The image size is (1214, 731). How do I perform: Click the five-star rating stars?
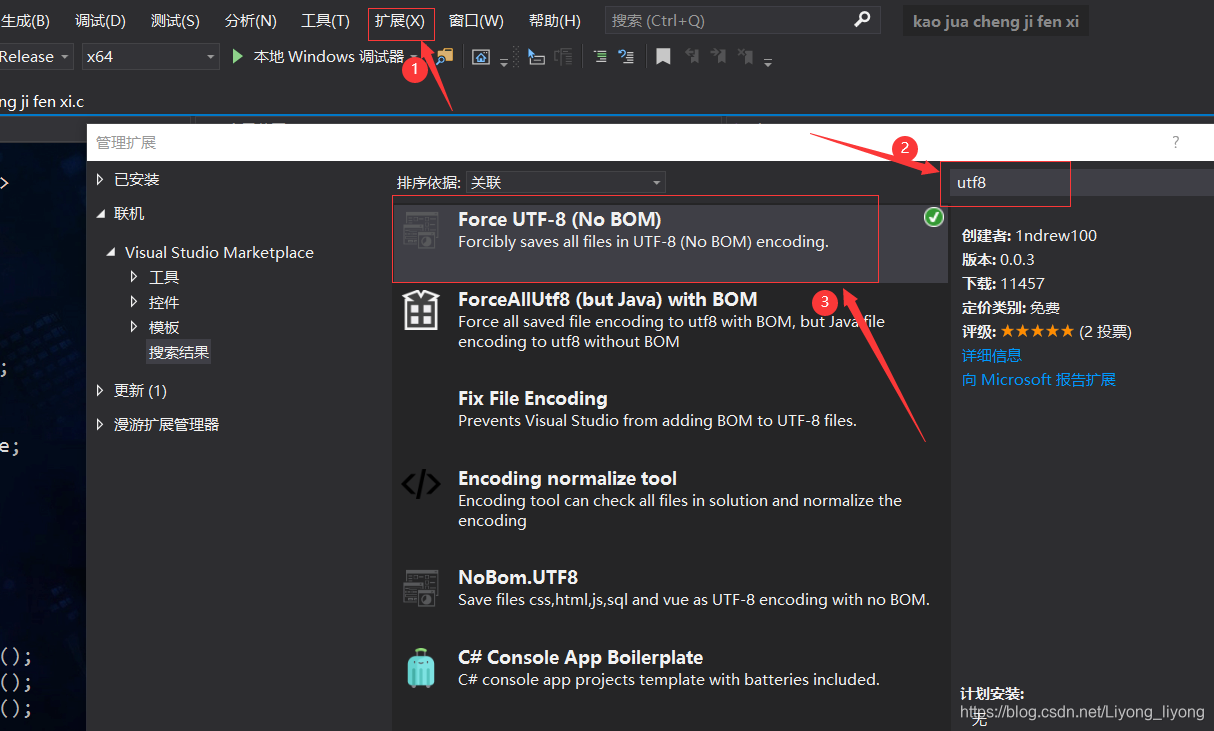tap(1037, 331)
